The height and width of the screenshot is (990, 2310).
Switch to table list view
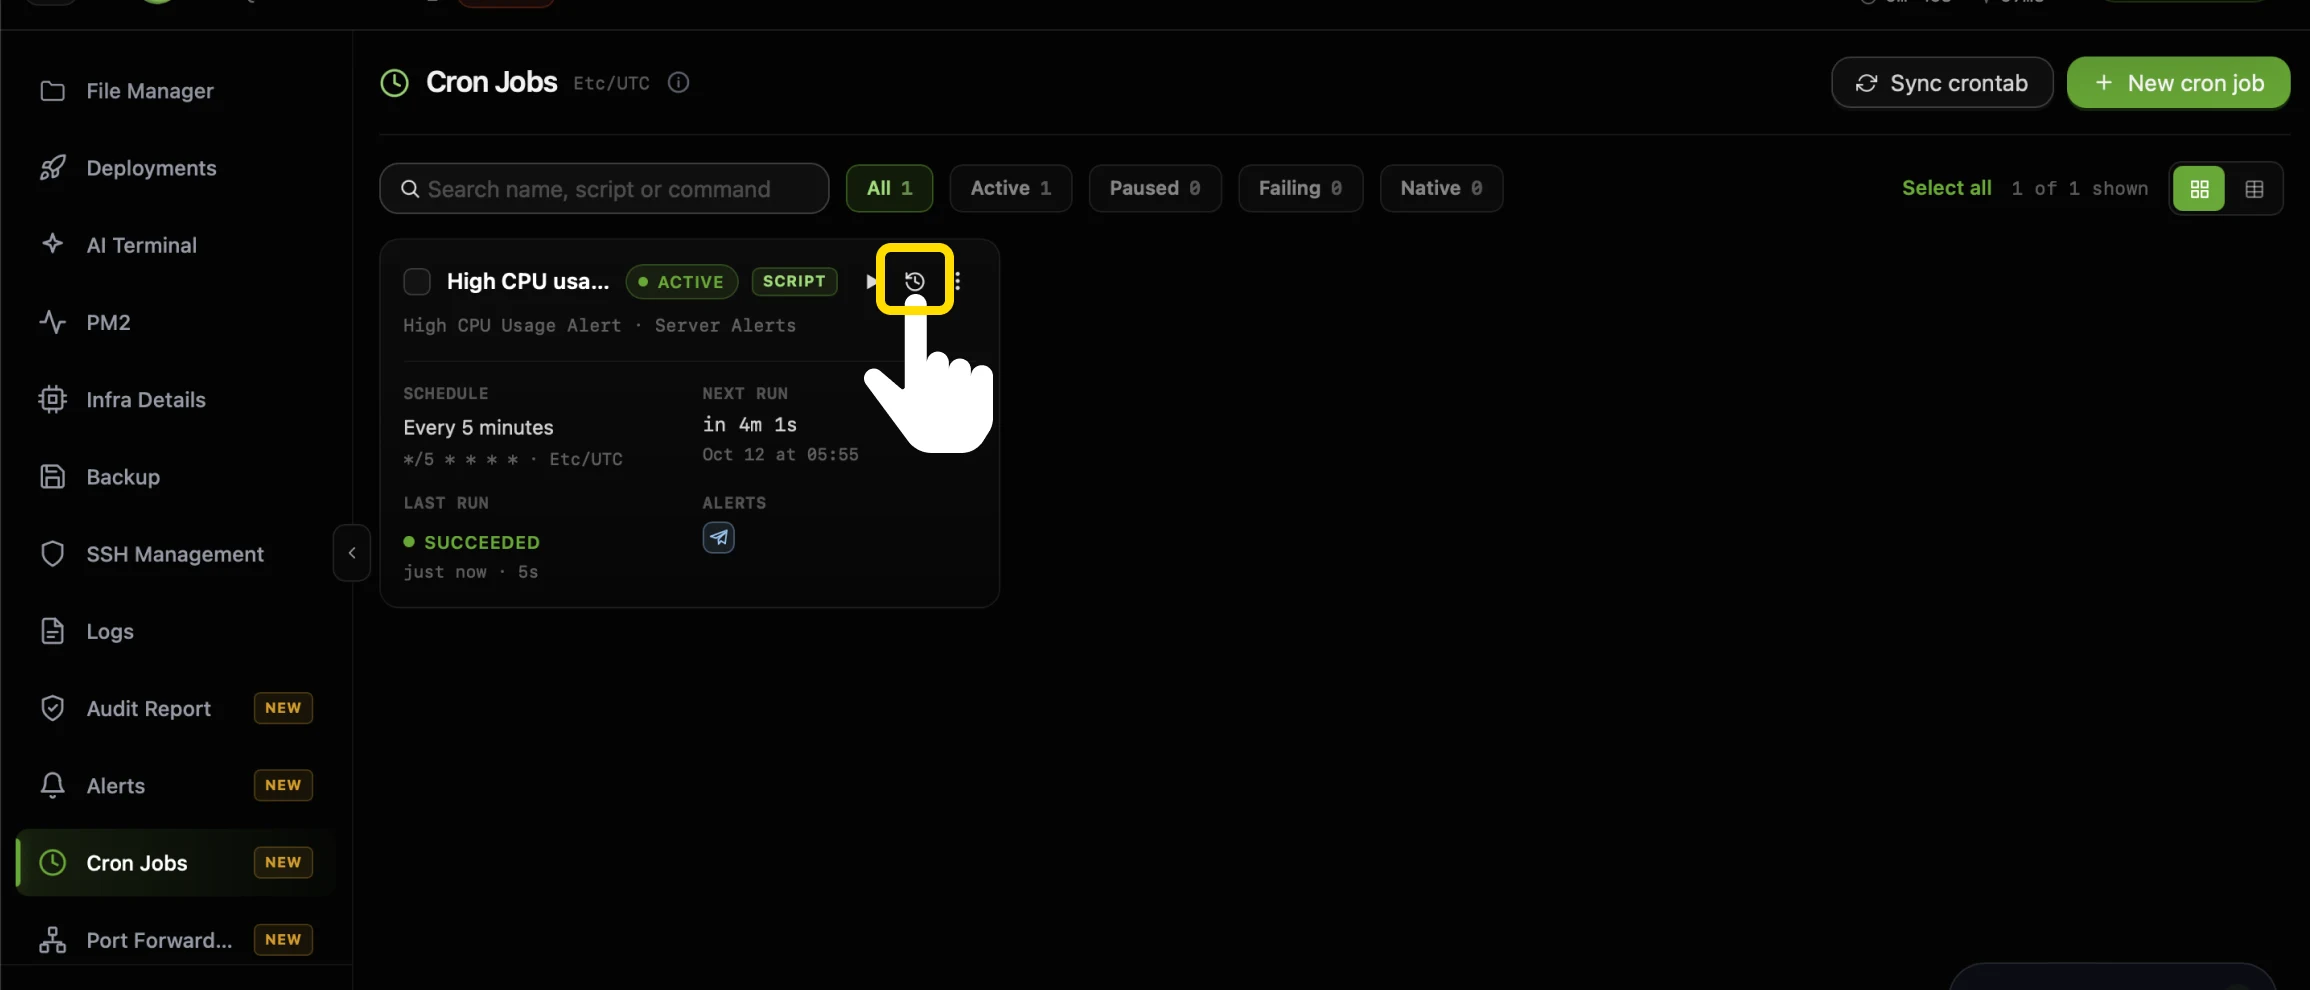click(x=2254, y=188)
